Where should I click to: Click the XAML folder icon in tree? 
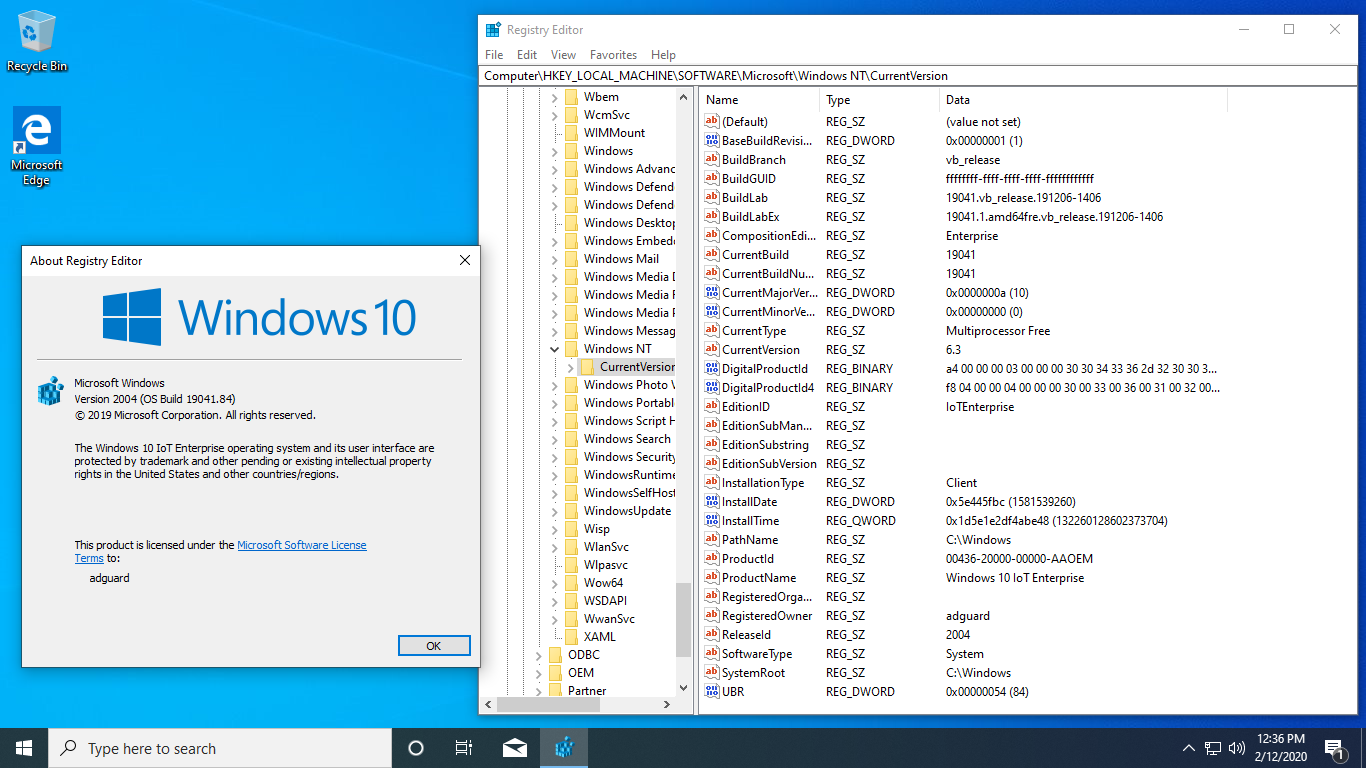point(571,637)
